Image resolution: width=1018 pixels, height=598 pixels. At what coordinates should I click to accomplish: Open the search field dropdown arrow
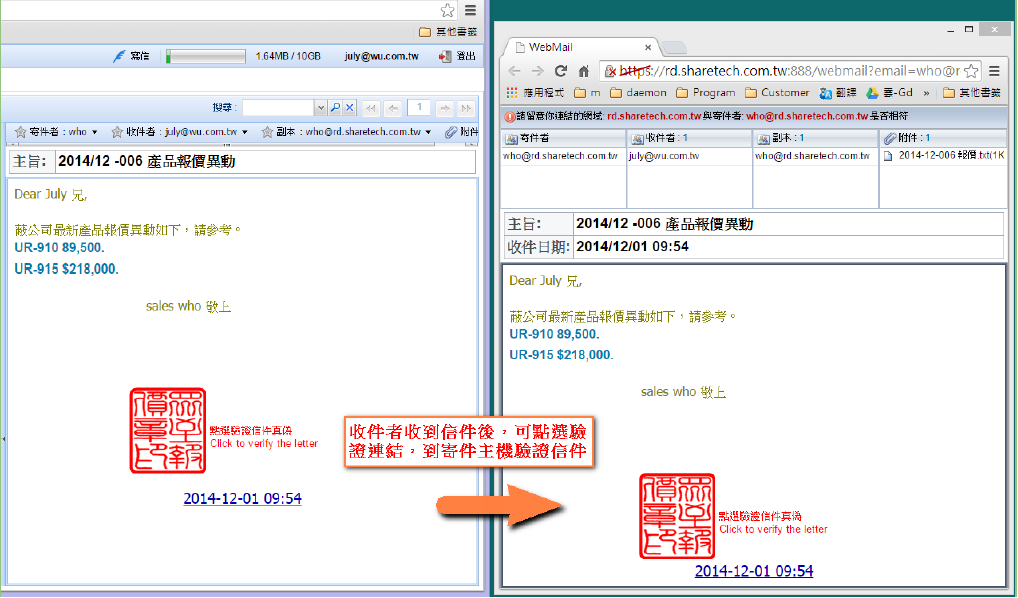click(x=320, y=107)
